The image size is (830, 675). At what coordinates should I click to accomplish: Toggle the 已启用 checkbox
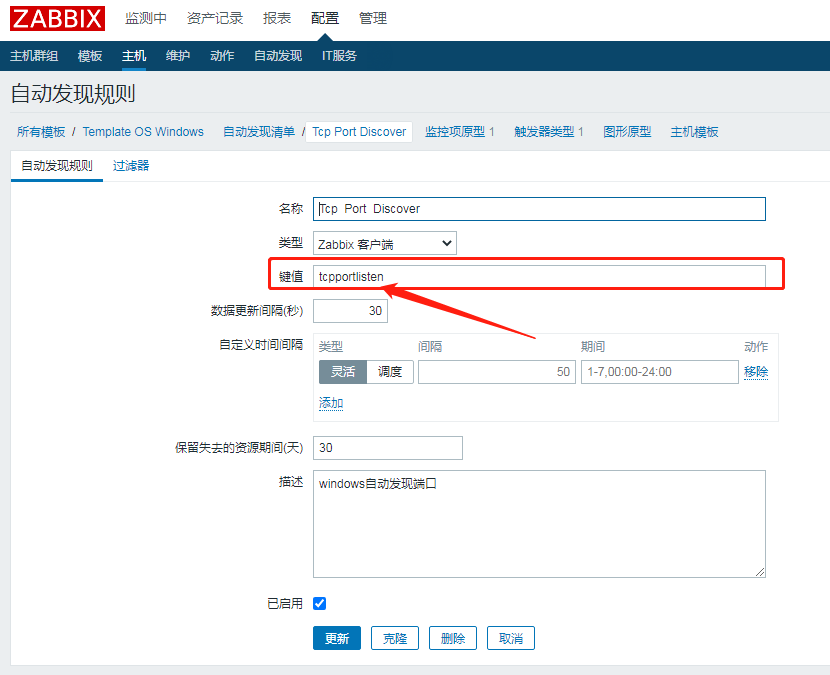(320, 603)
